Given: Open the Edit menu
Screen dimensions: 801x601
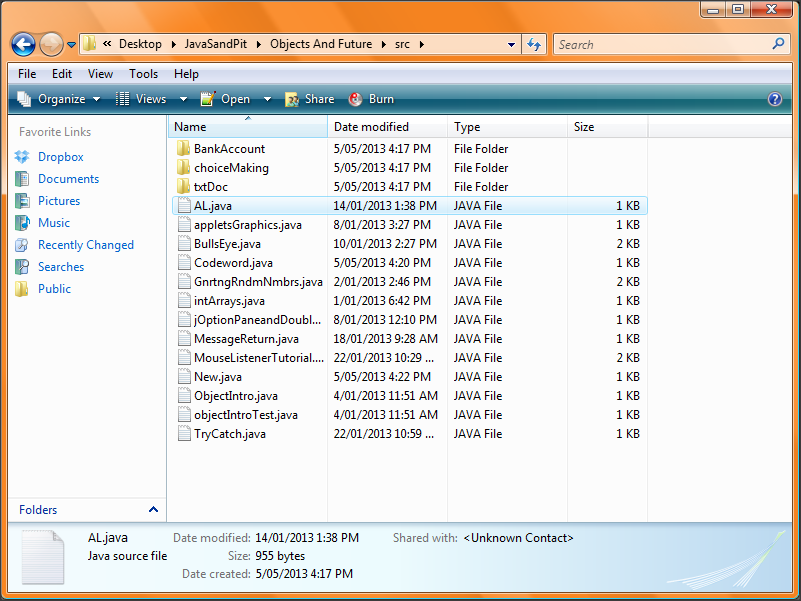Looking at the screenshot, I should (62, 74).
